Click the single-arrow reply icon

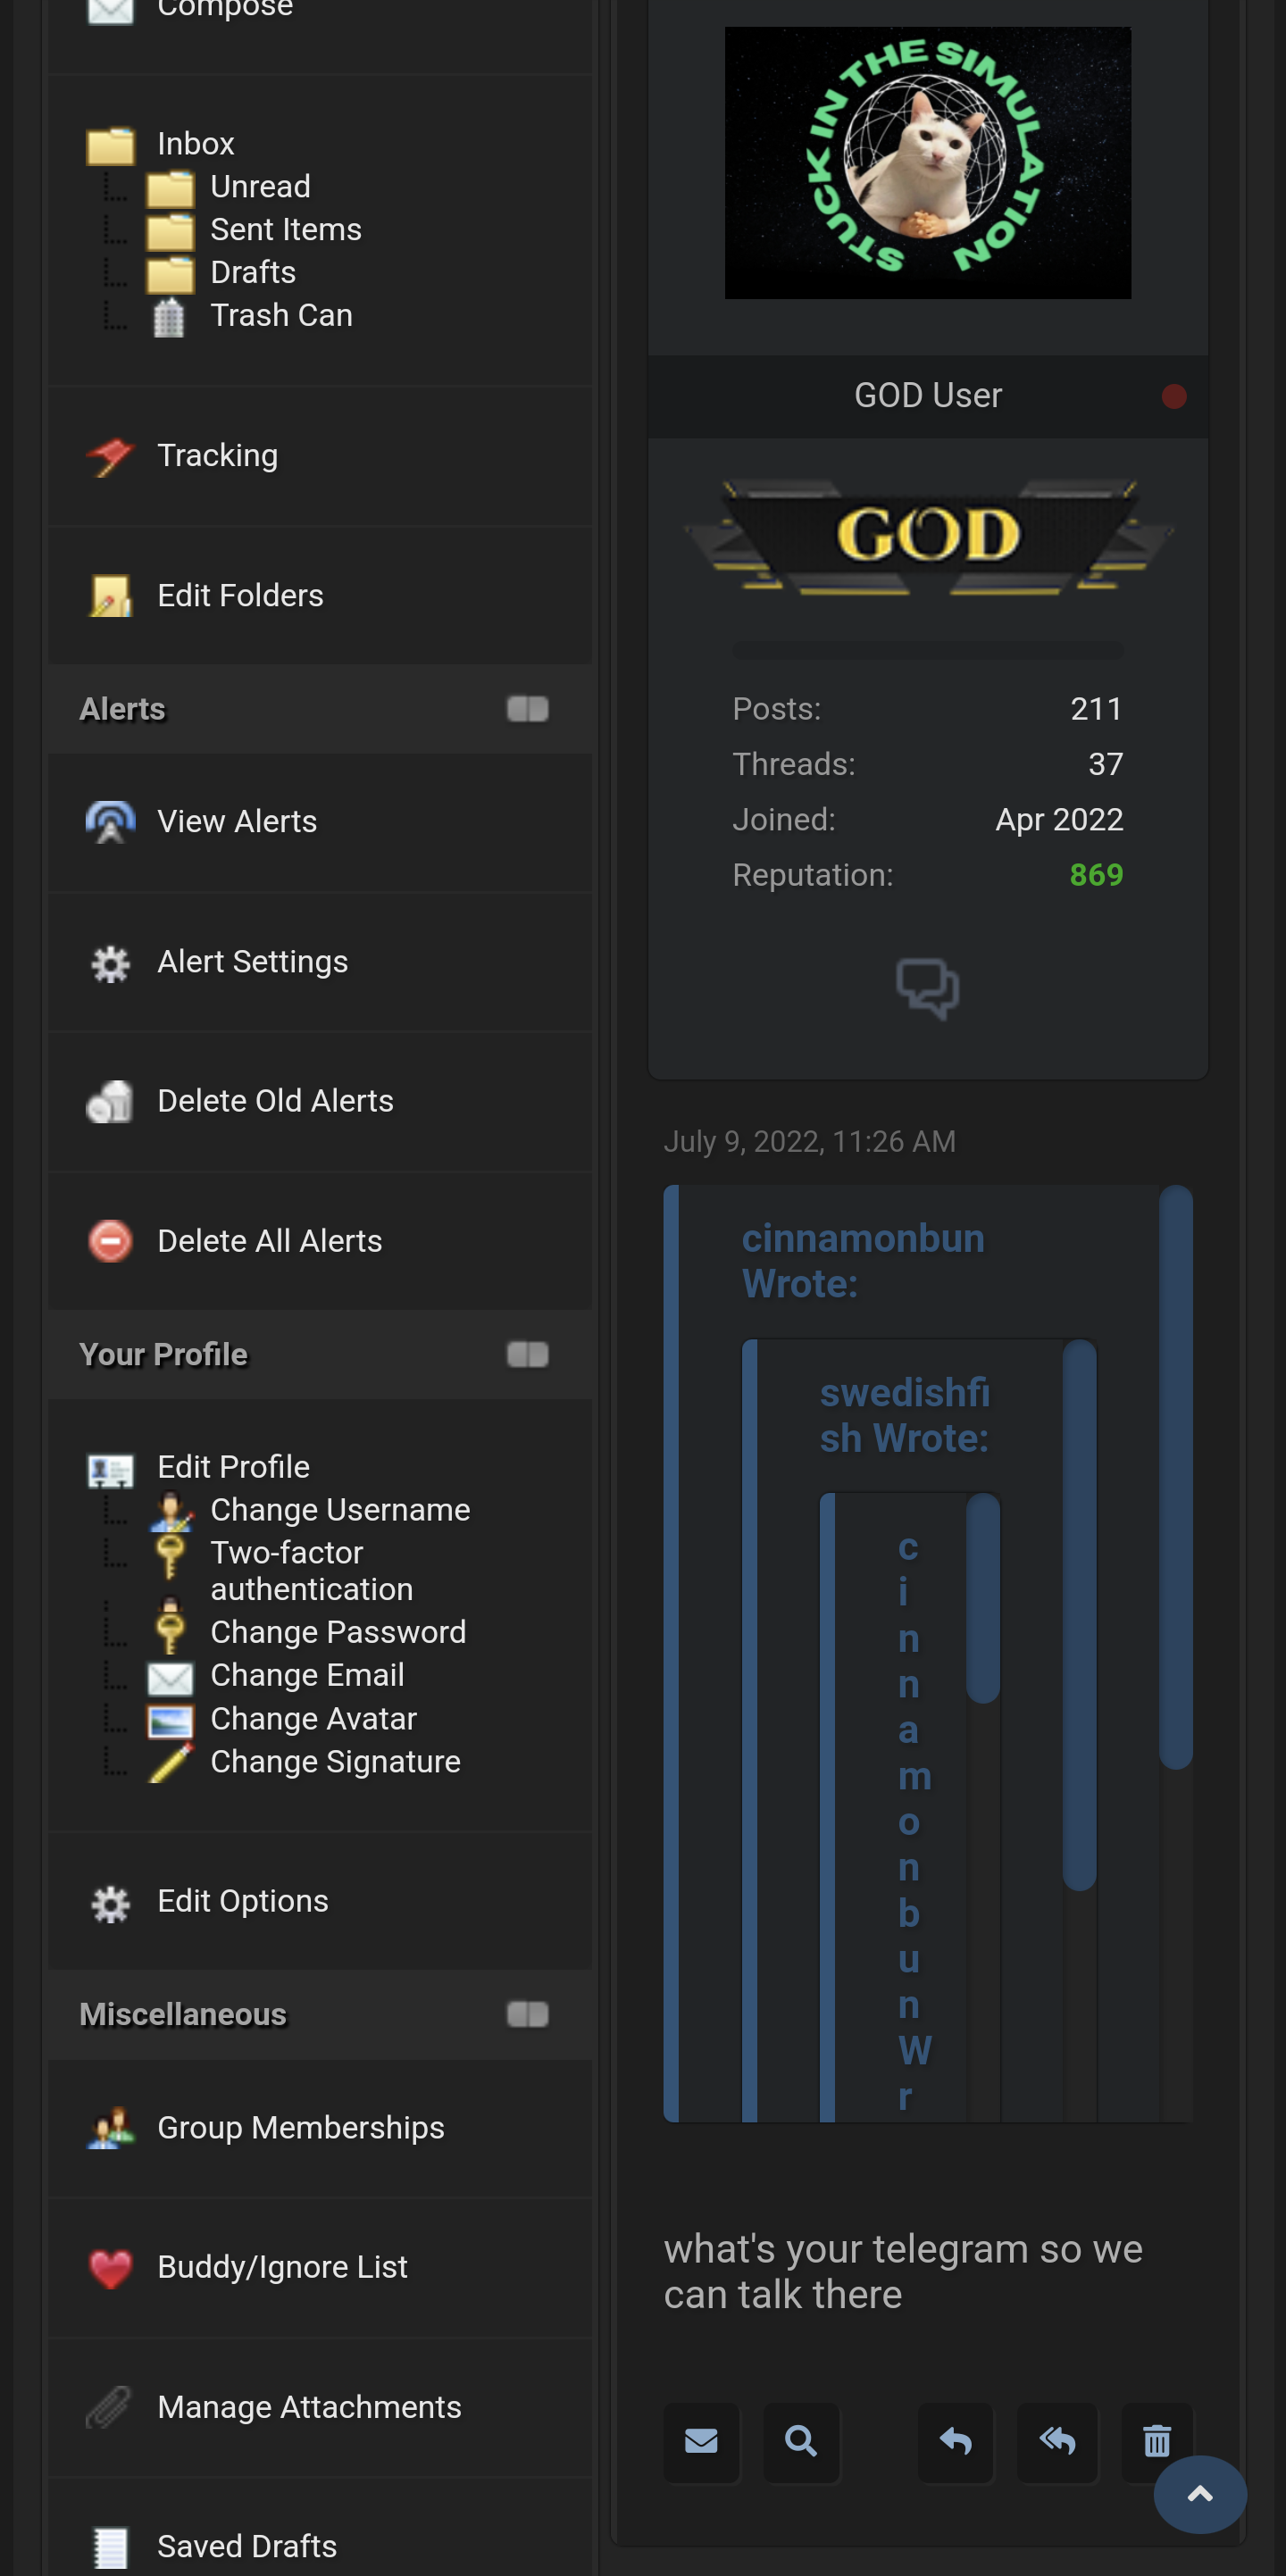(955, 2441)
